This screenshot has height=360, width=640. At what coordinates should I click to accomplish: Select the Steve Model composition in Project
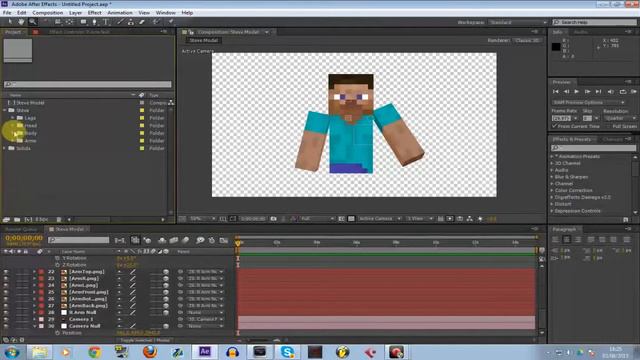(x=30, y=103)
